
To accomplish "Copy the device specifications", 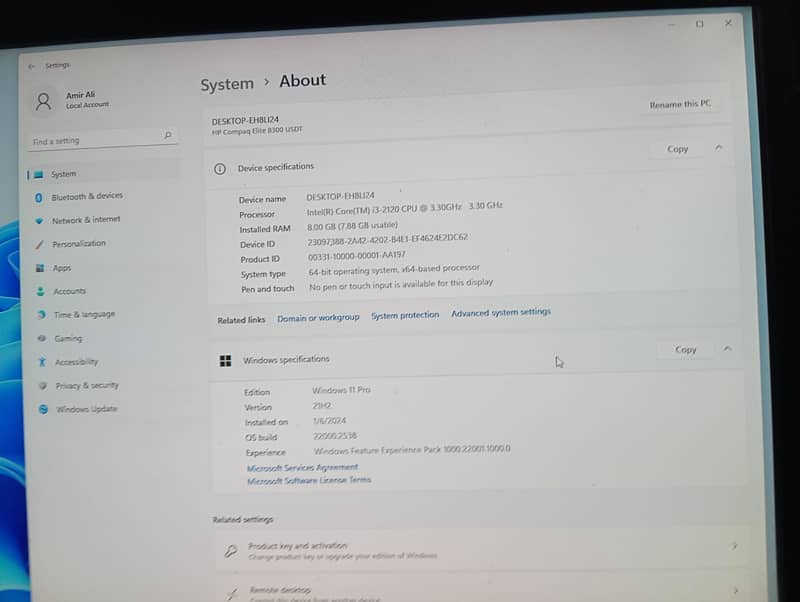I will [678, 149].
